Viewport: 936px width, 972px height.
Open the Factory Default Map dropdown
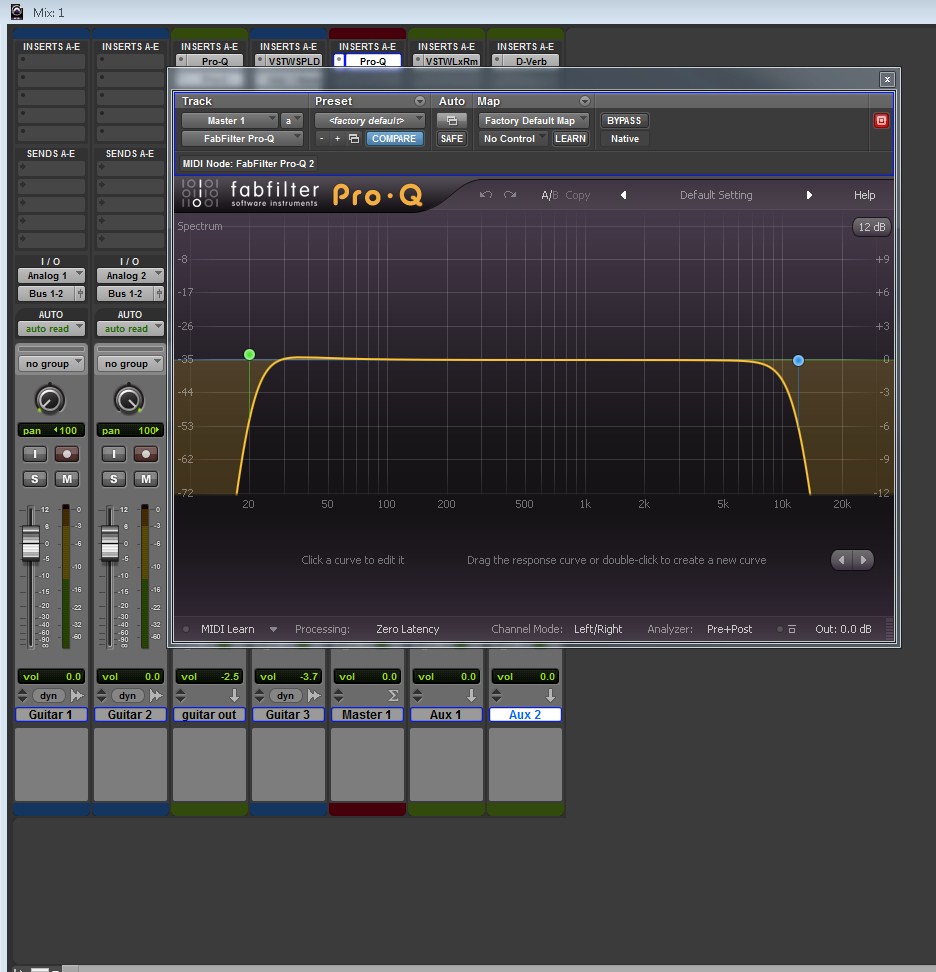click(x=533, y=120)
